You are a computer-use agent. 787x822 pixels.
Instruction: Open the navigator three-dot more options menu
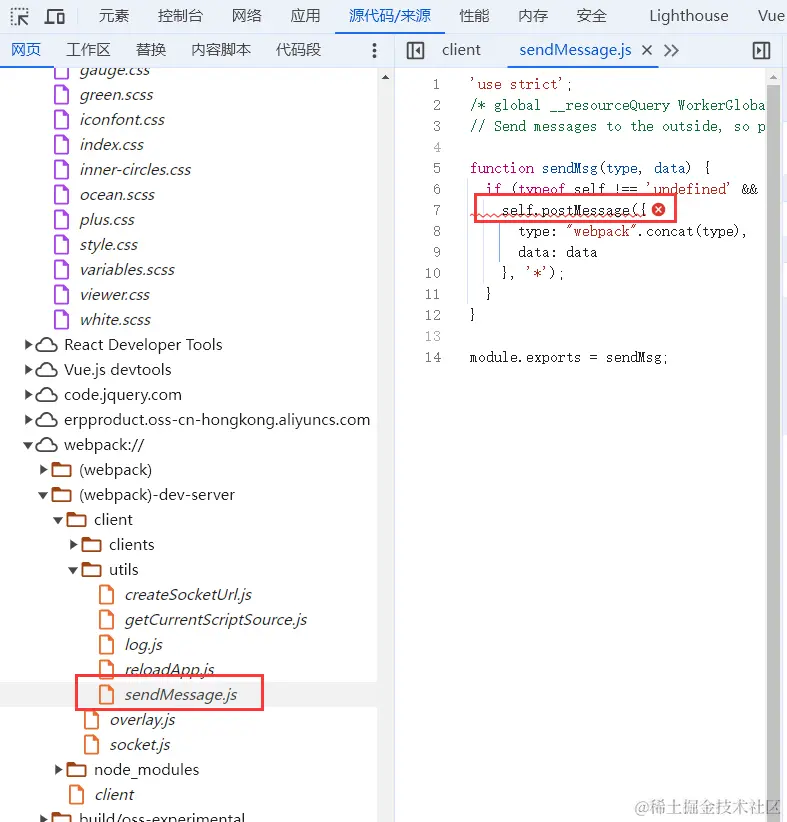tap(374, 50)
